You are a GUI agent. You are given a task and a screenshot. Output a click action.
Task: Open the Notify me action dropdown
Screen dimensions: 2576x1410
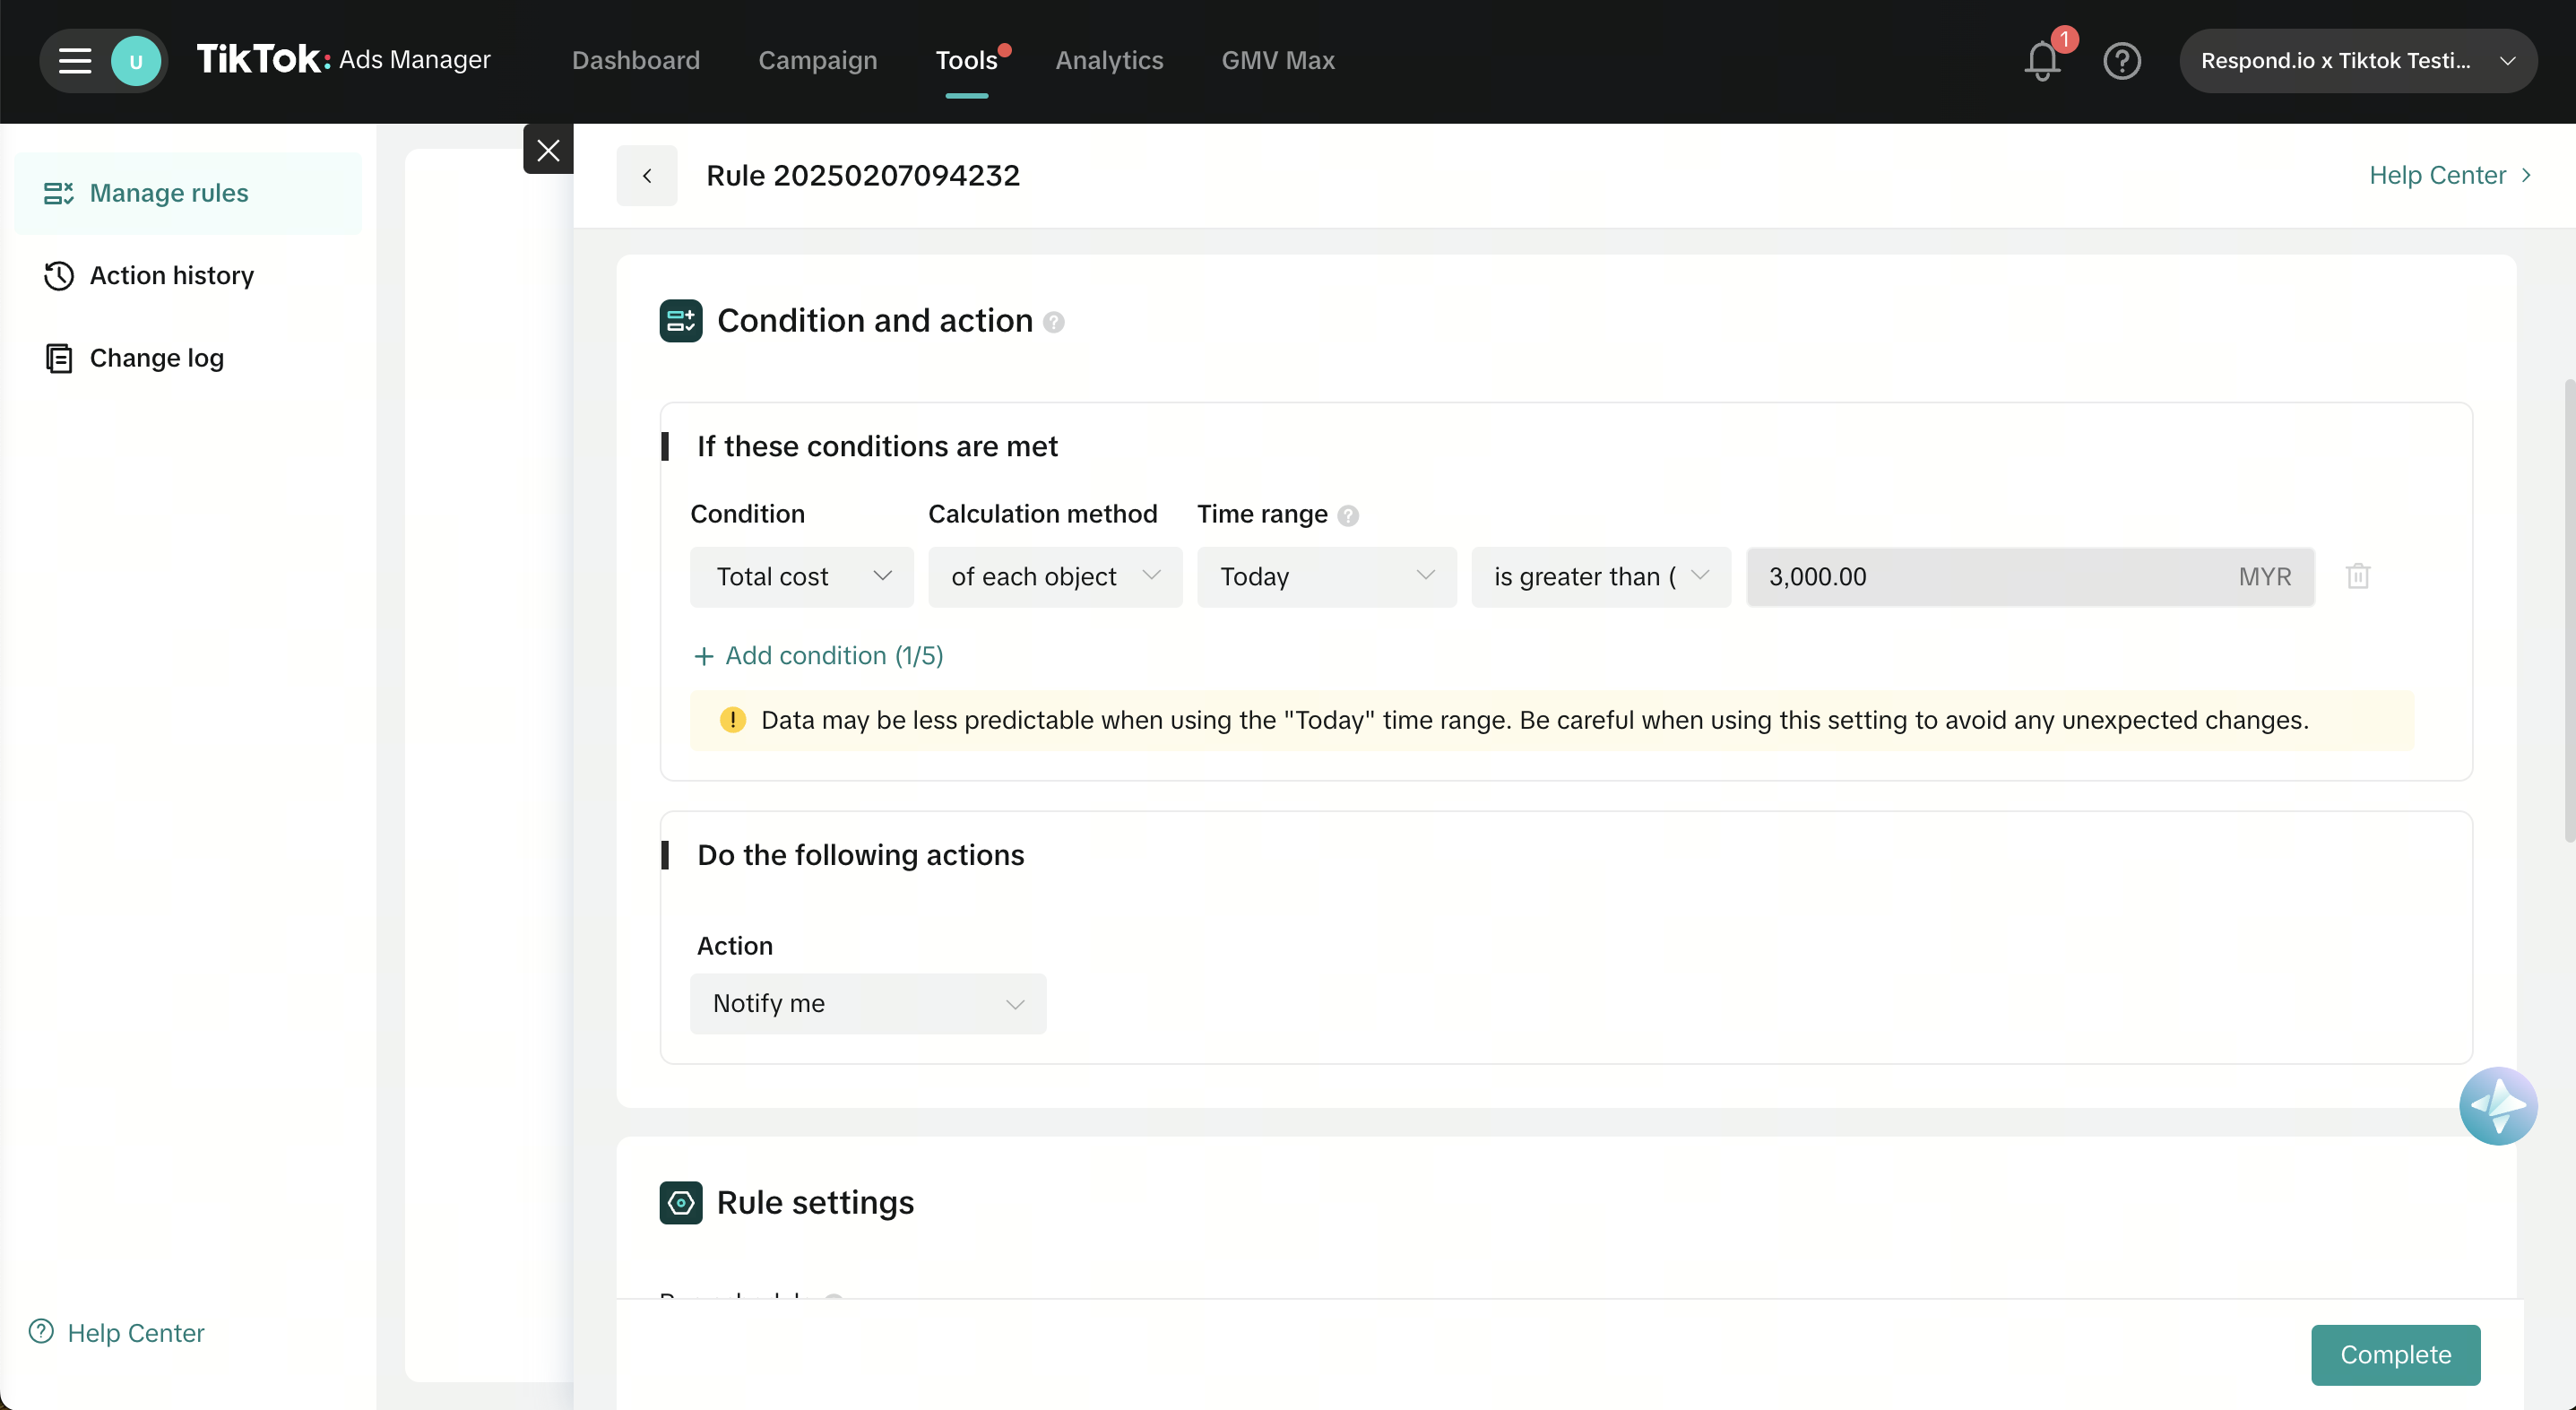point(867,1003)
